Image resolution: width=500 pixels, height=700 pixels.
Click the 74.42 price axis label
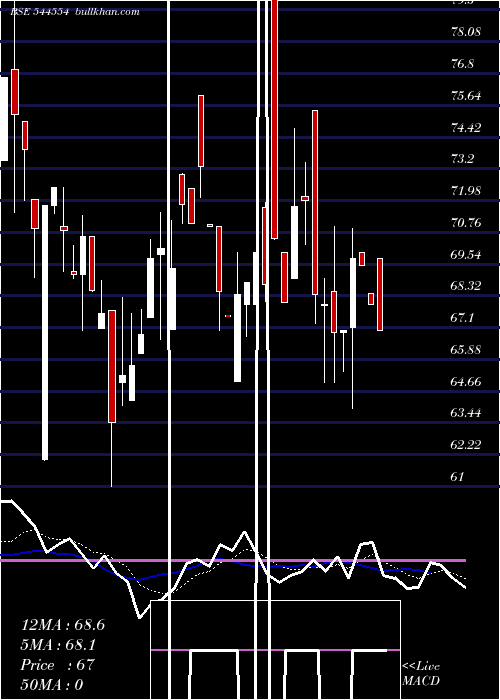(466, 128)
